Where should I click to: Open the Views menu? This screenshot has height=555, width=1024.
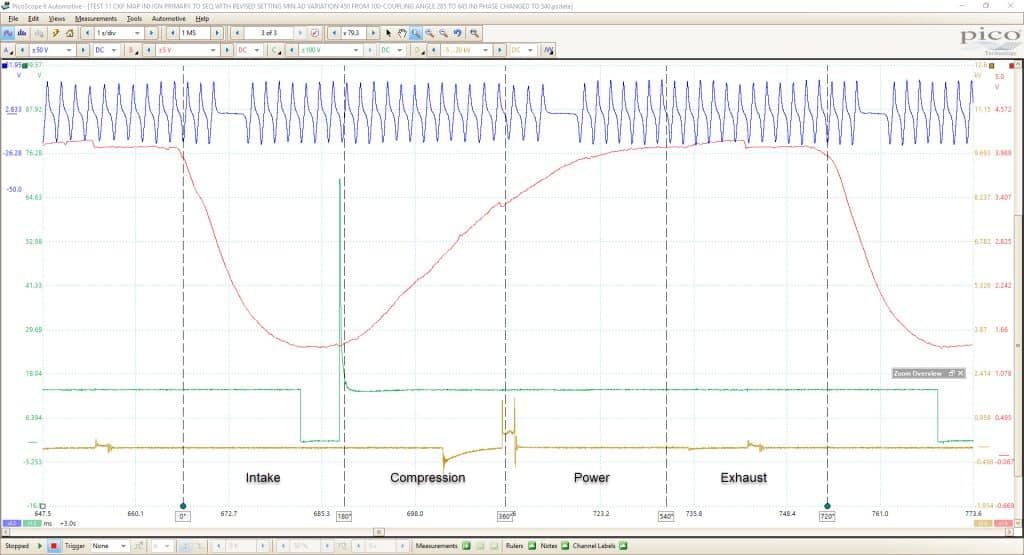click(x=57, y=19)
